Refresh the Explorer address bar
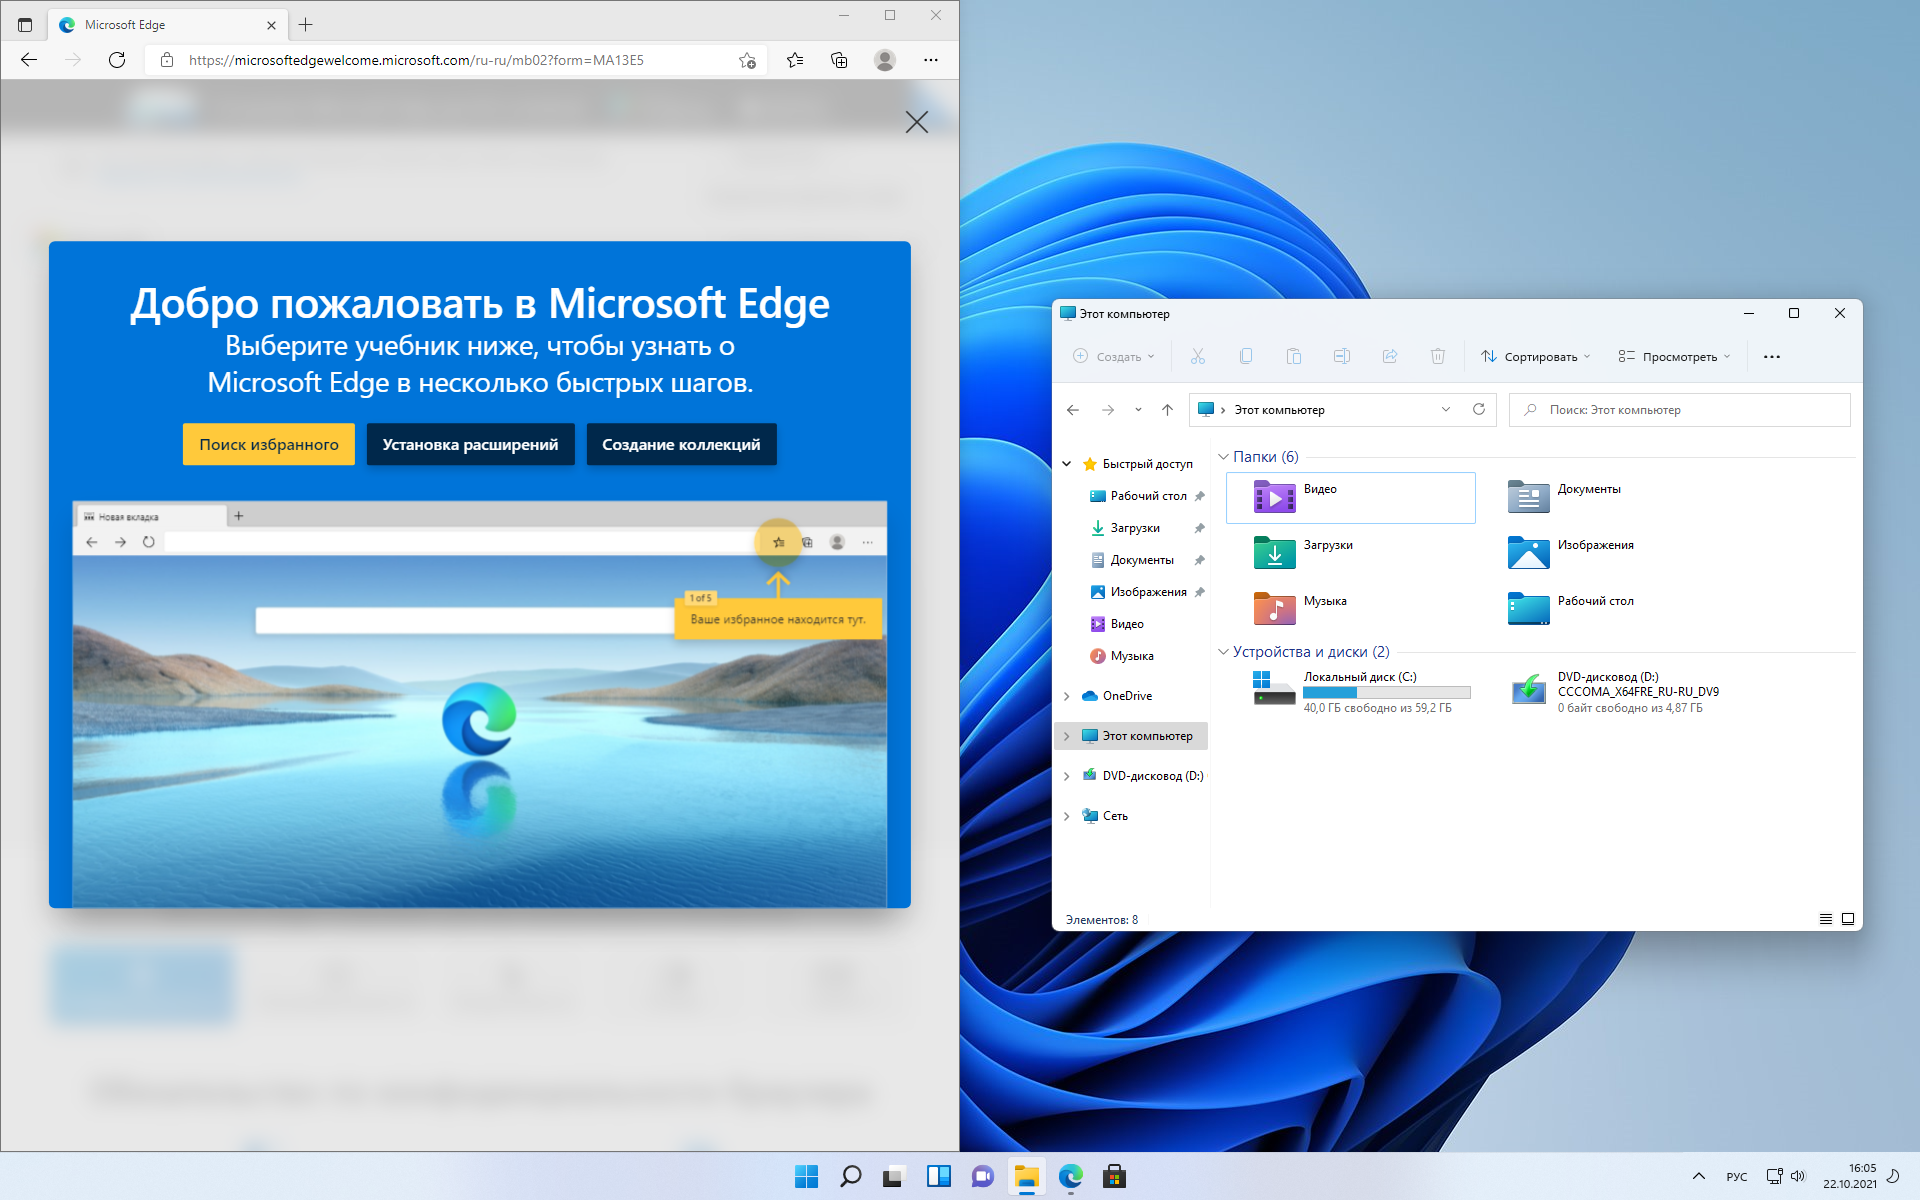The image size is (1920, 1200). [1478, 410]
